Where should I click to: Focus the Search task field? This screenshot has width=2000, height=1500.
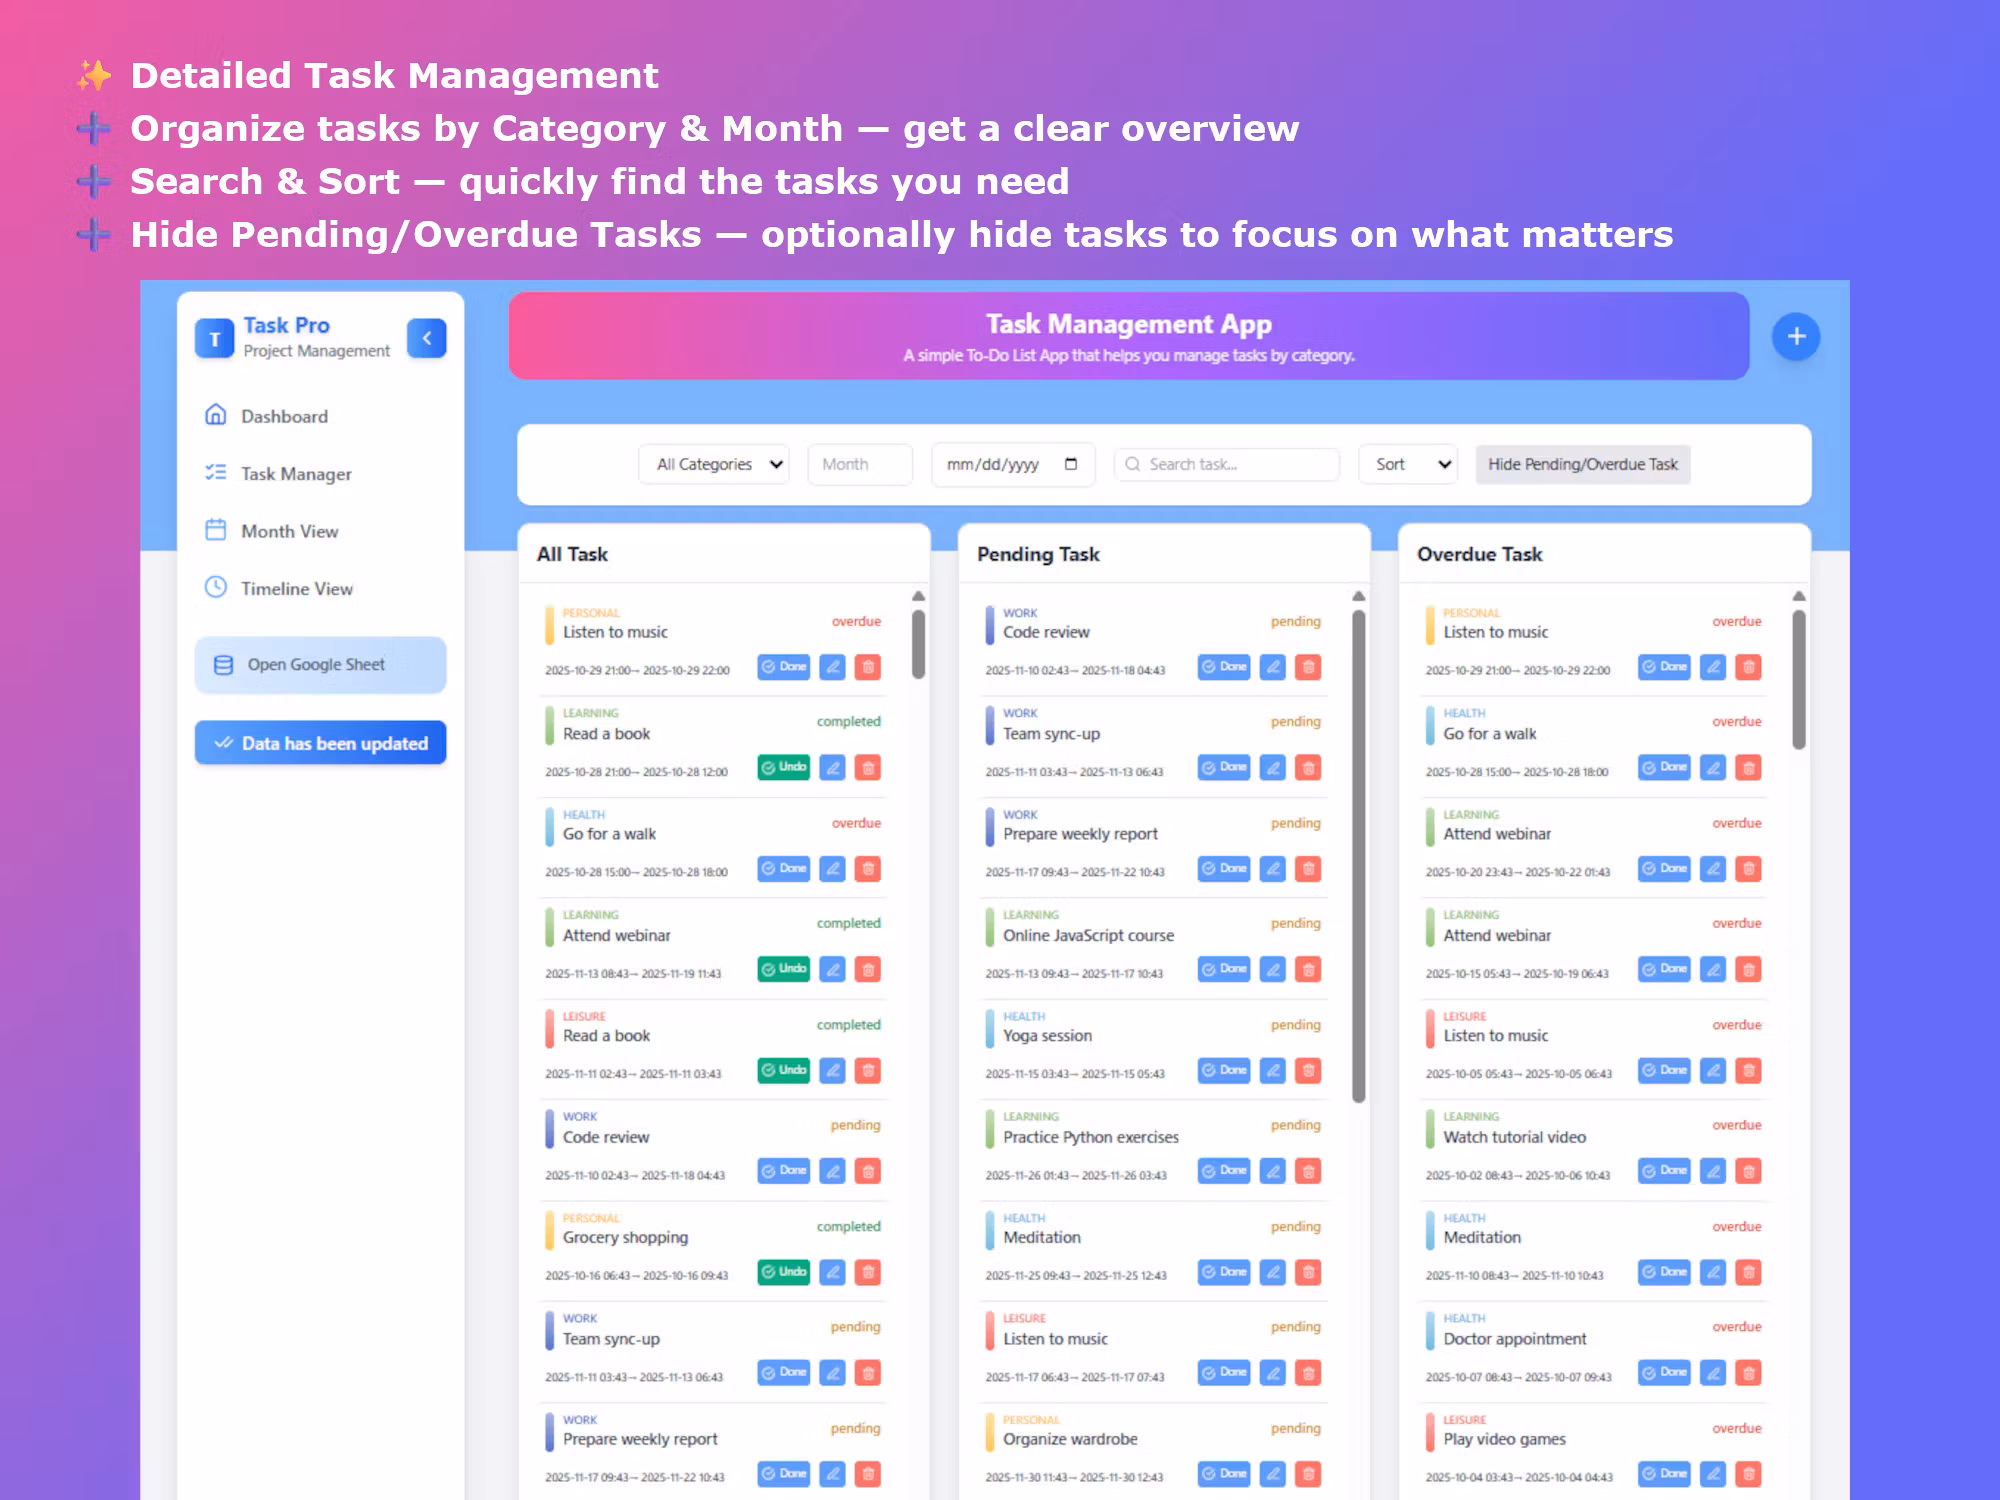(1227, 464)
